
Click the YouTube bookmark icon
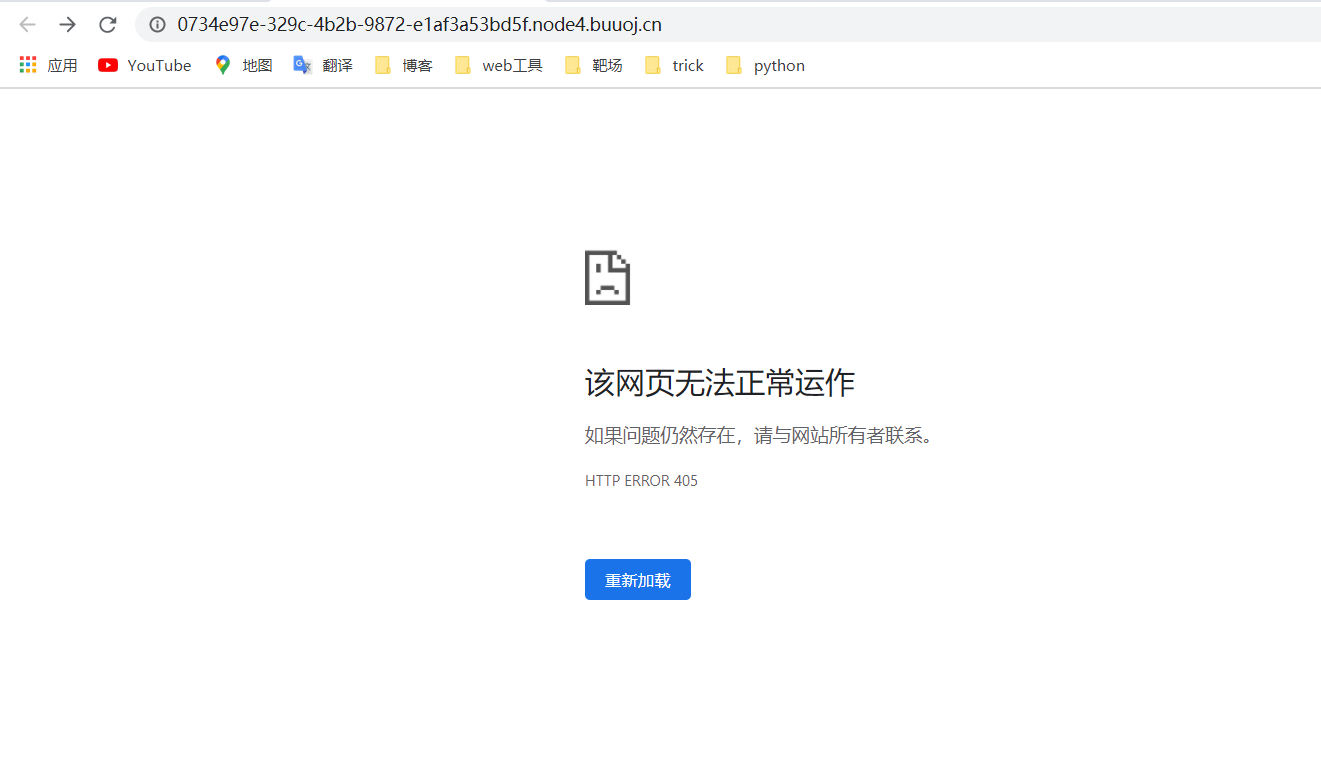(107, 65)
